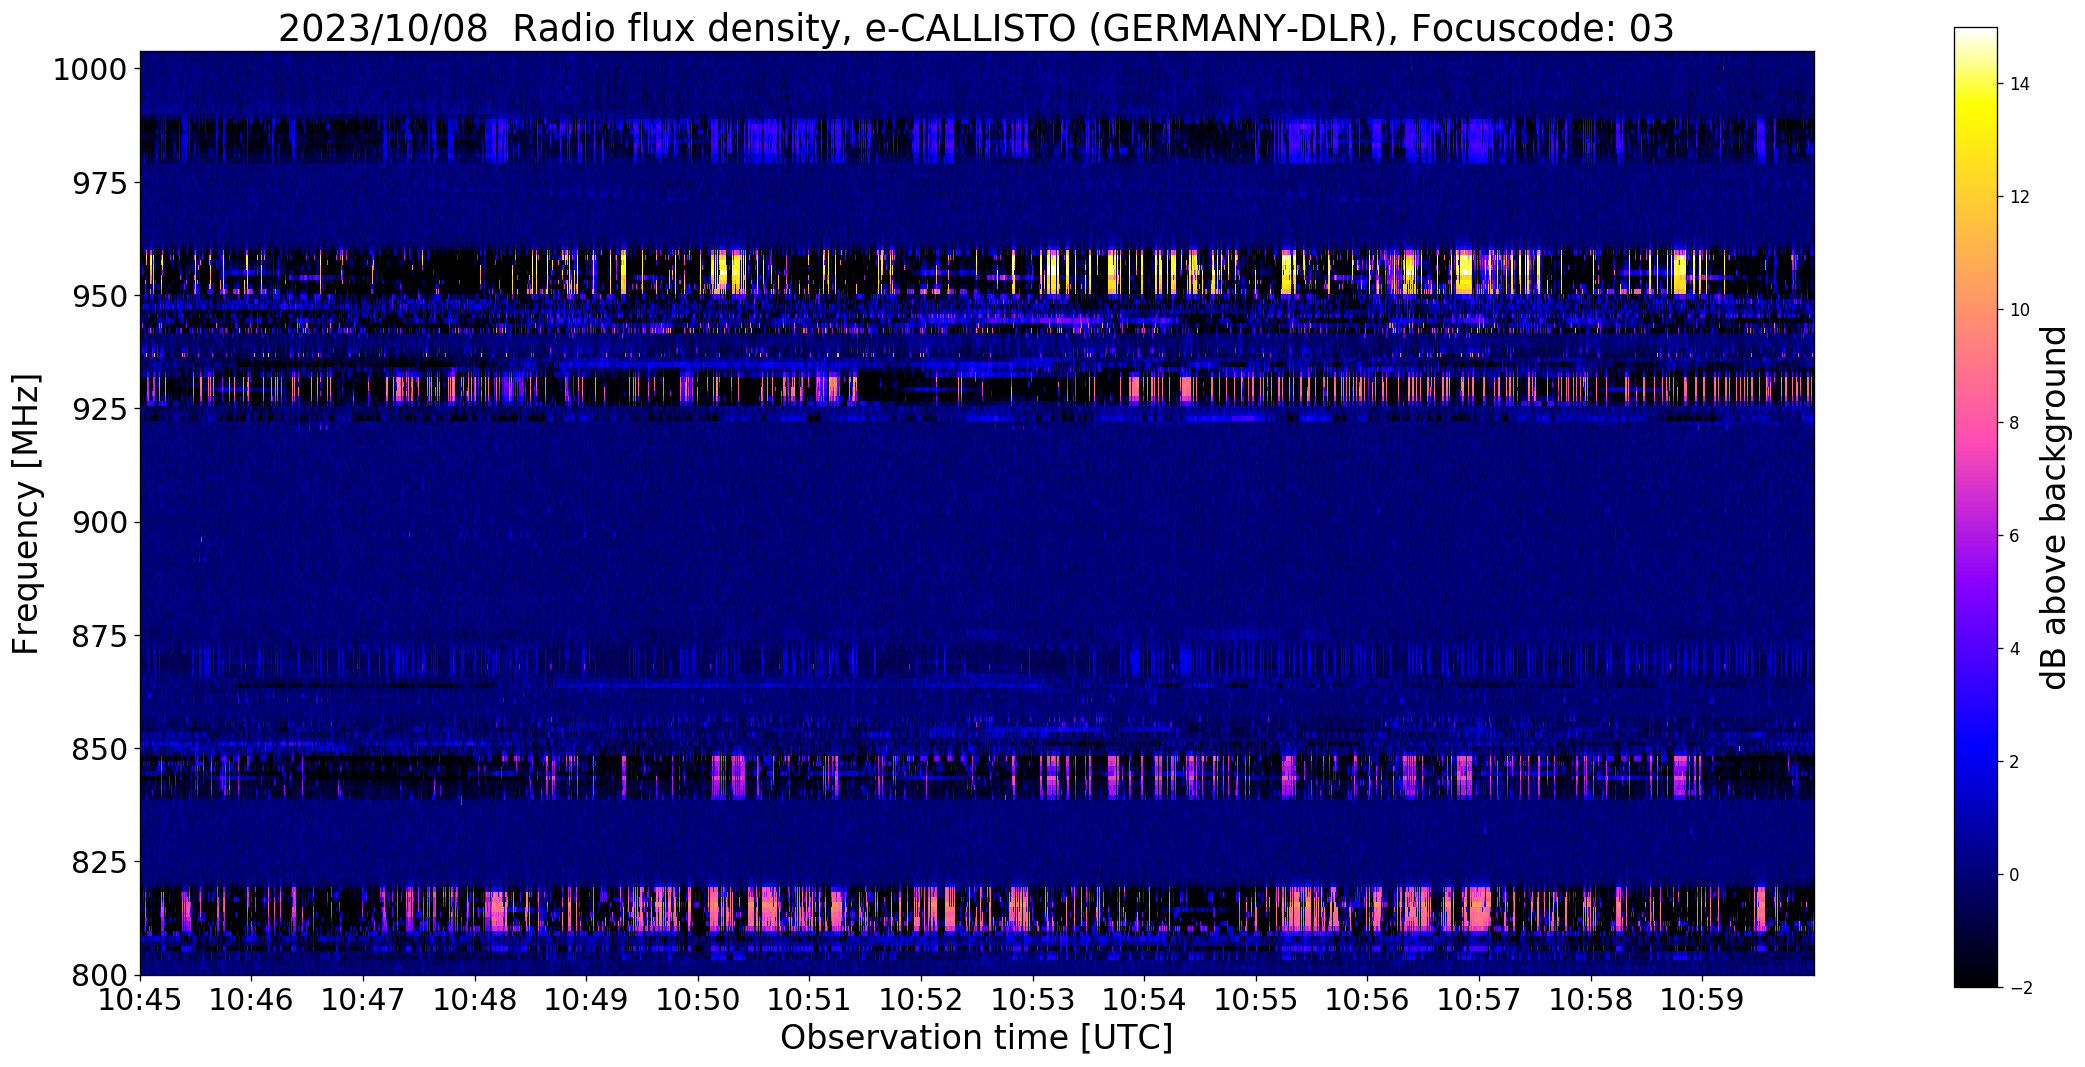This screenshot has height=1067, width=2085.
Task: Click the colorbar tick label 14
Action: coord(2019,84)
